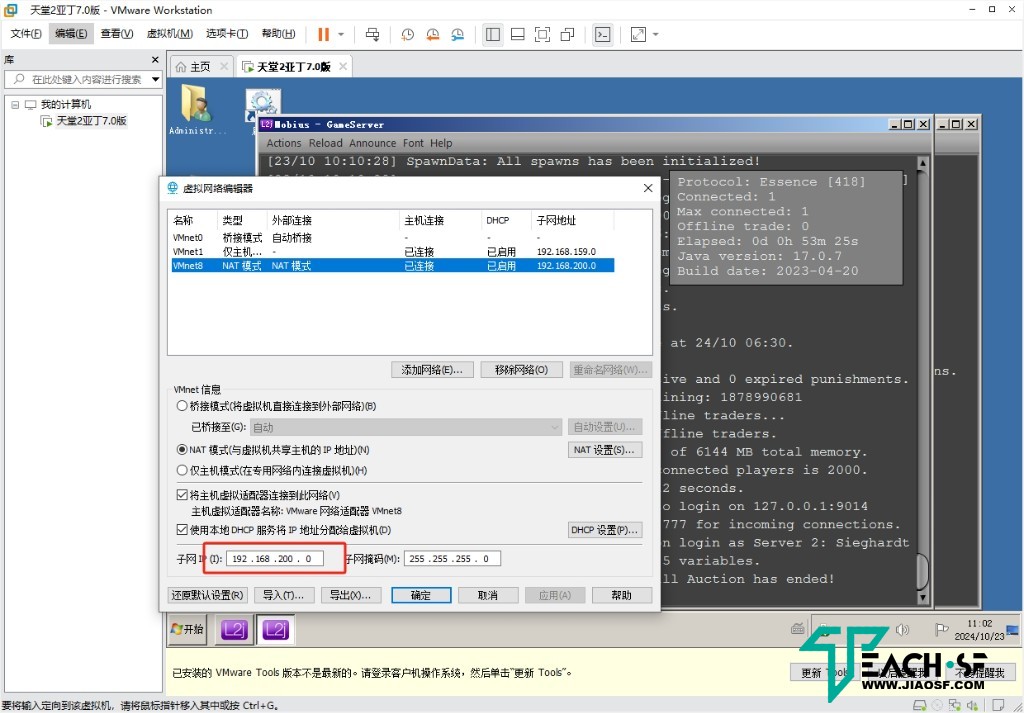Select the VMnet1 host-only network row
Image resolution: width=1024 pixels, height=713 pixels.
pyautogui.click(x=392, y=251)
